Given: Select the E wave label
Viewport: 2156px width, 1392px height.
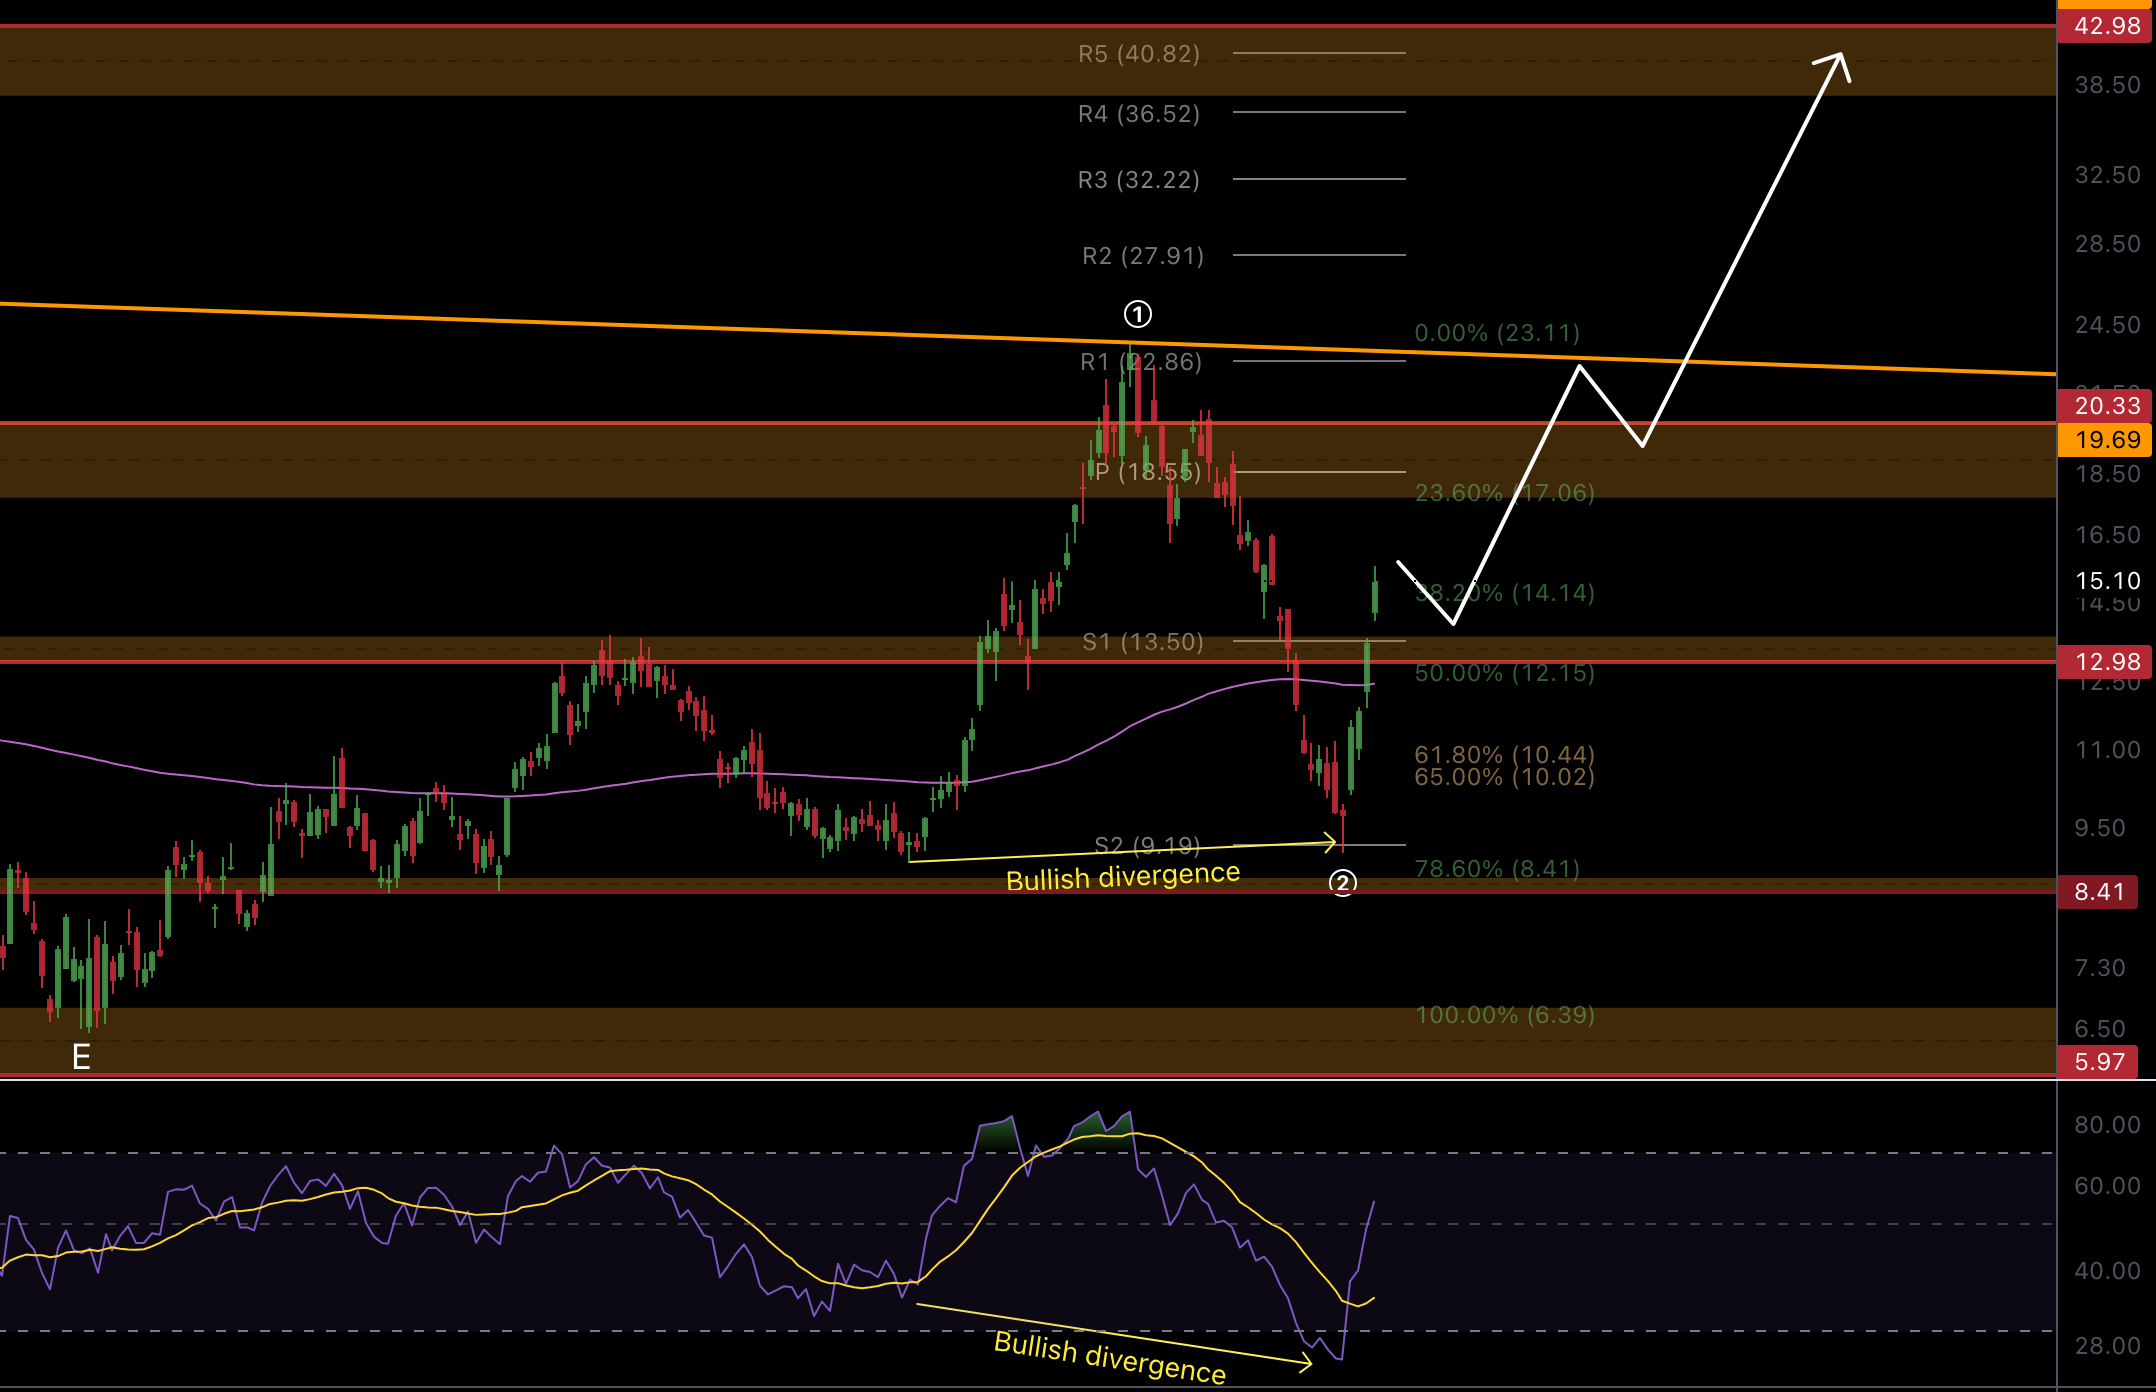Looking at the screenshot, I should (x=81, y=1056).
